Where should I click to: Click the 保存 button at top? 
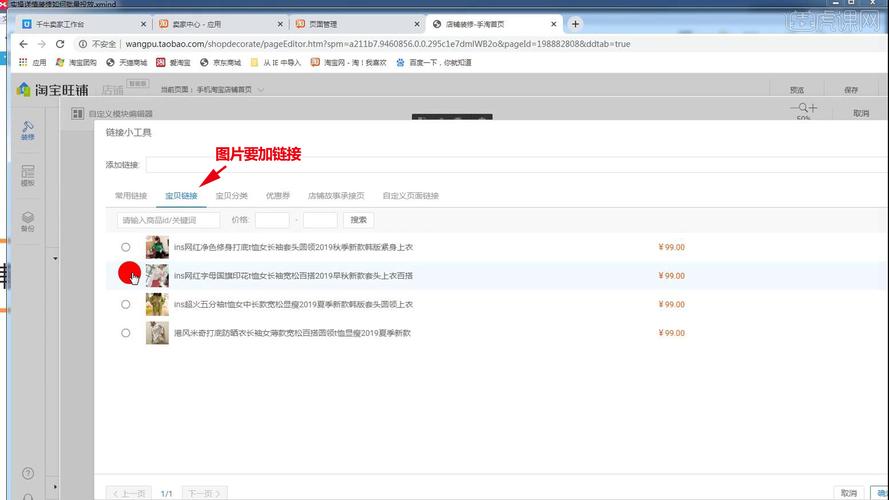click(851, 90)
